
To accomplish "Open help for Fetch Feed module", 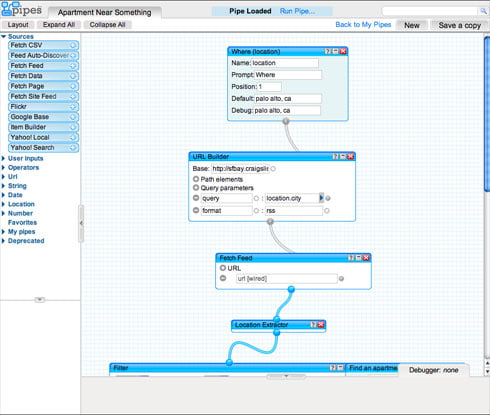I will click(351, 258).
